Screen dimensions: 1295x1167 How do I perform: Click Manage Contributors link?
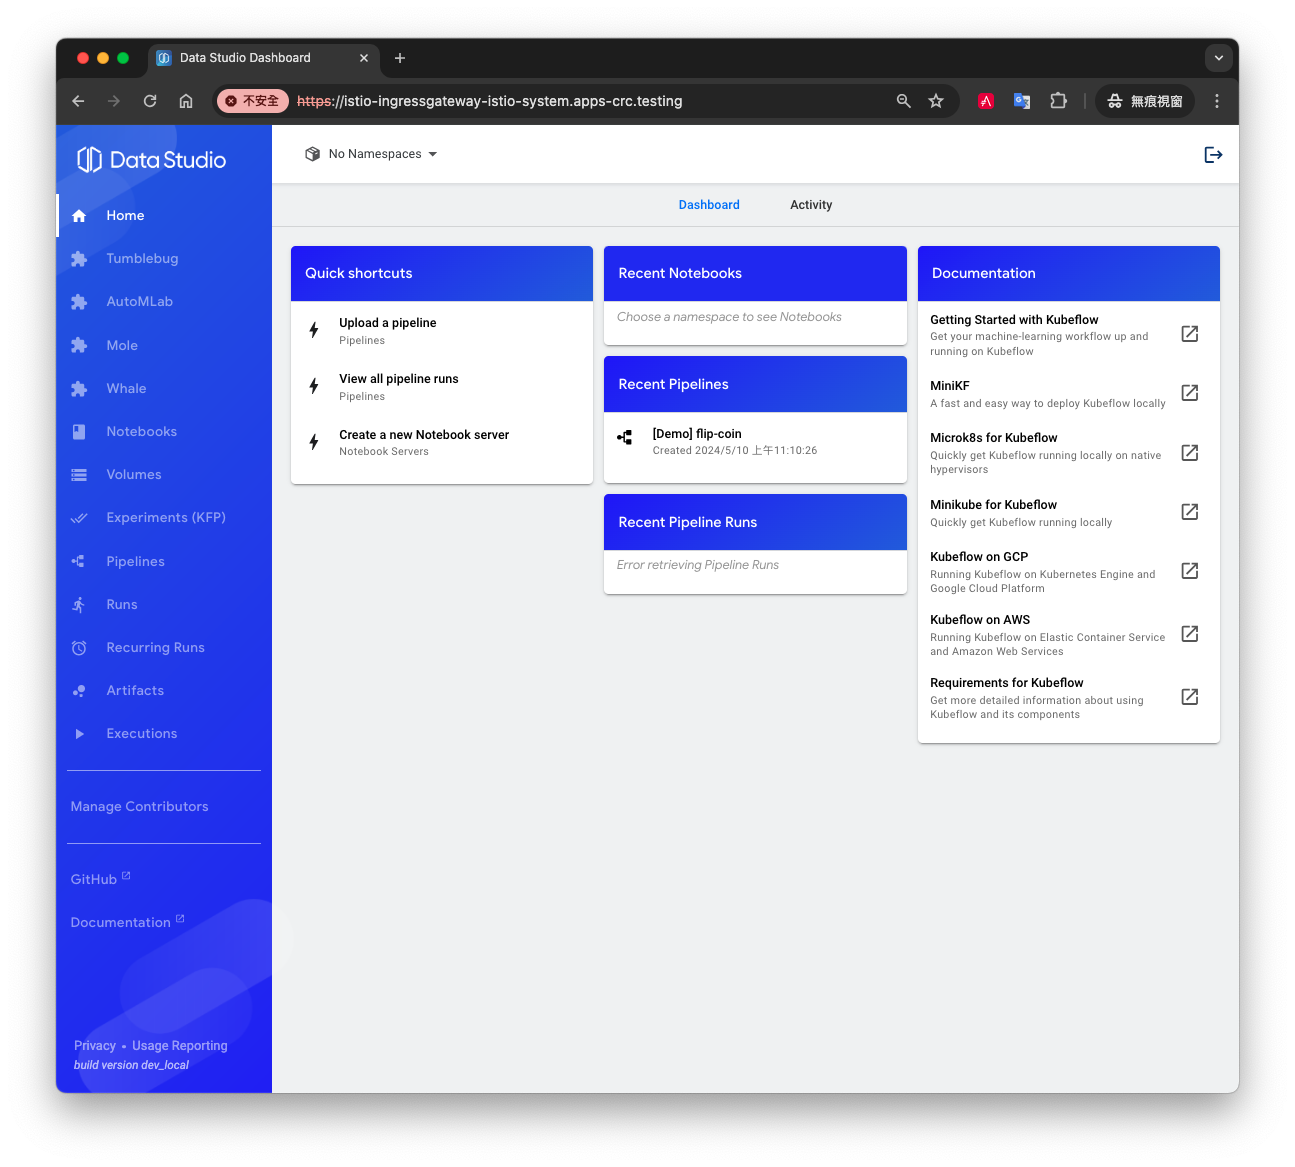139,807
